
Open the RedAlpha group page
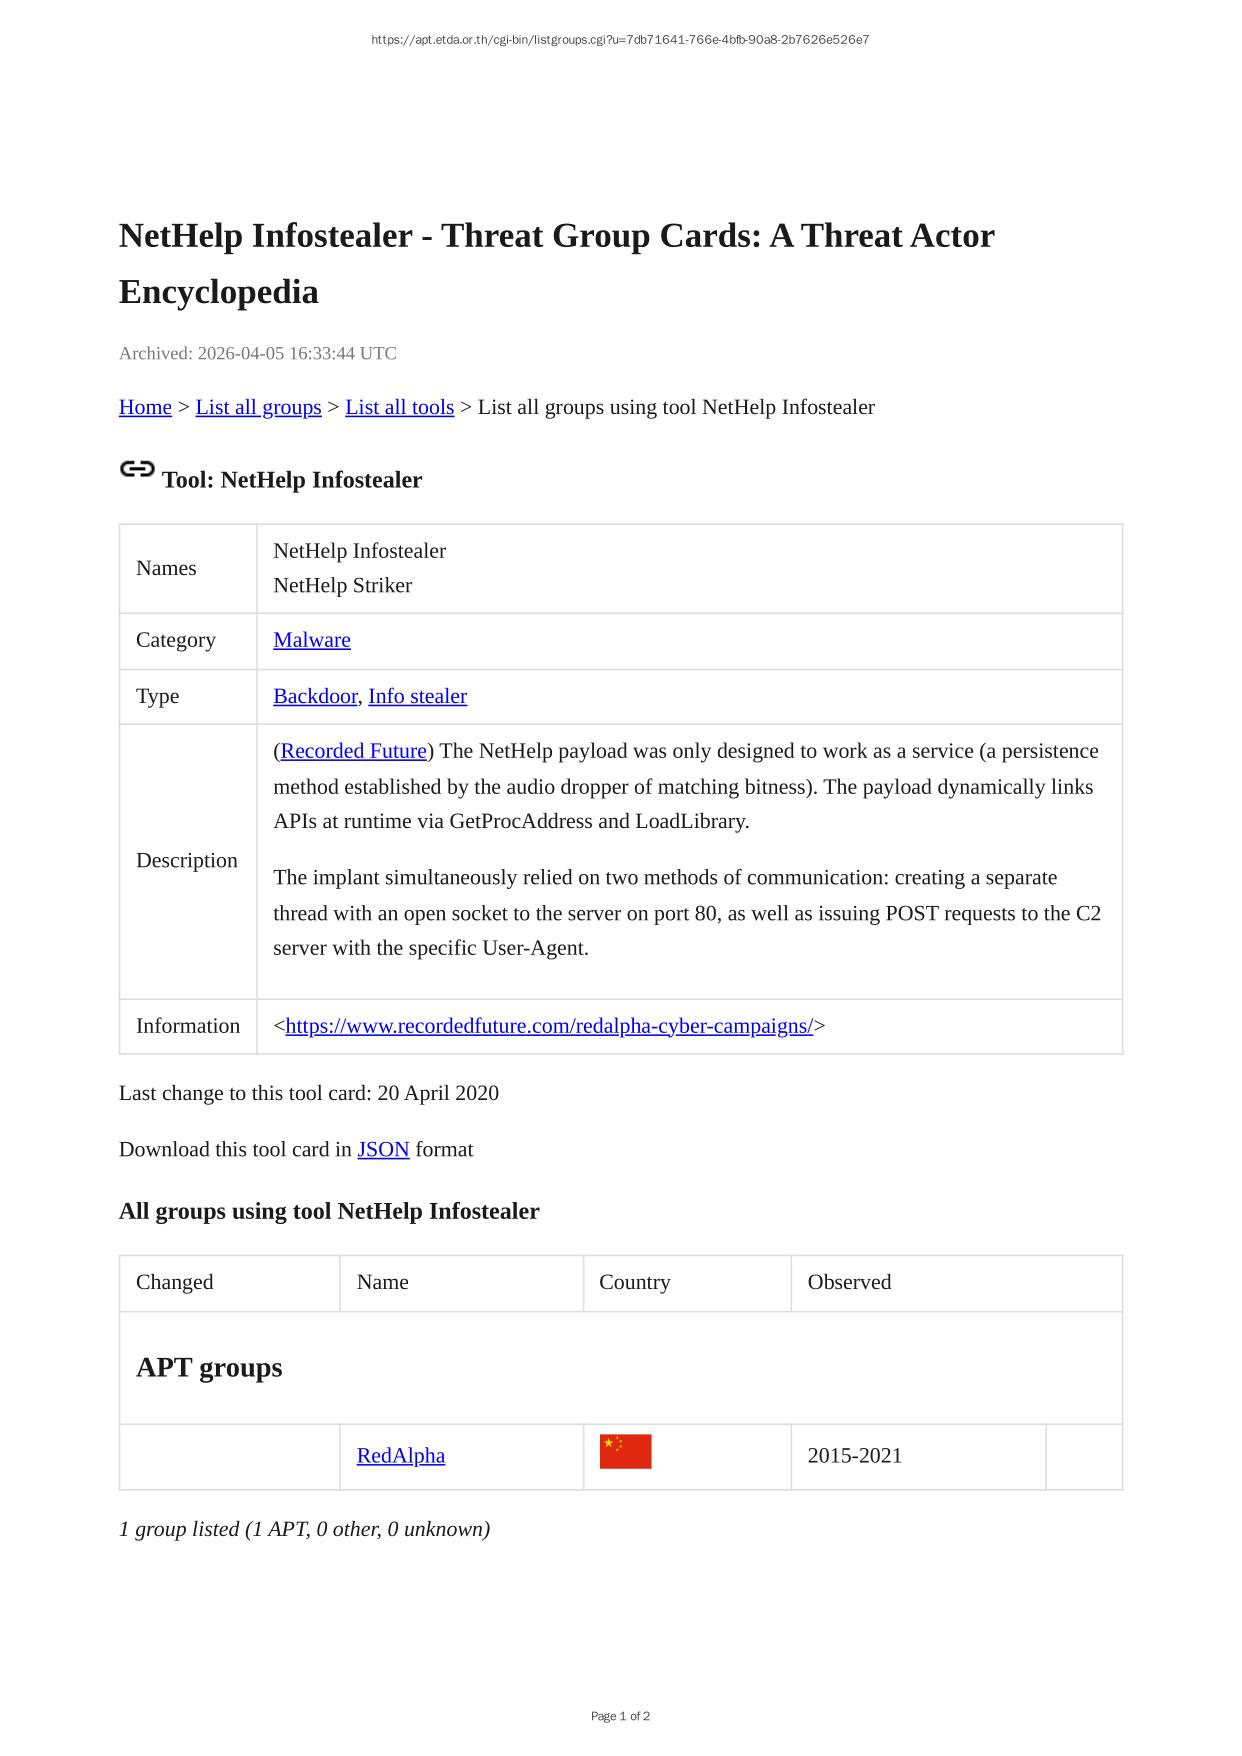401,1455
